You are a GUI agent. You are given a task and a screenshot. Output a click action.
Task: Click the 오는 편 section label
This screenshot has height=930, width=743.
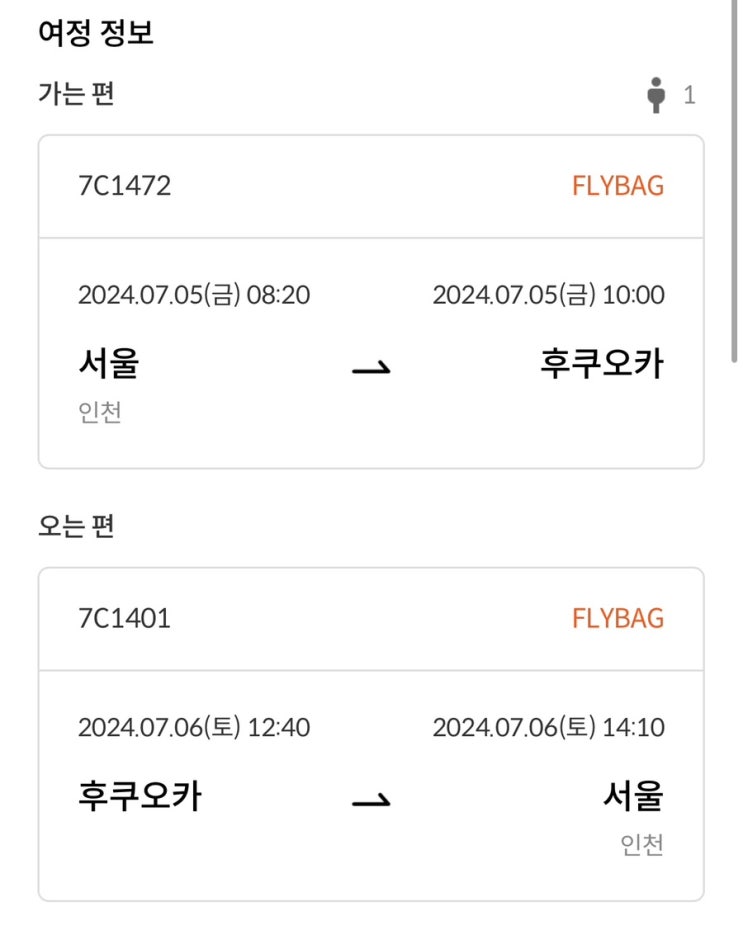click(76, 527)
